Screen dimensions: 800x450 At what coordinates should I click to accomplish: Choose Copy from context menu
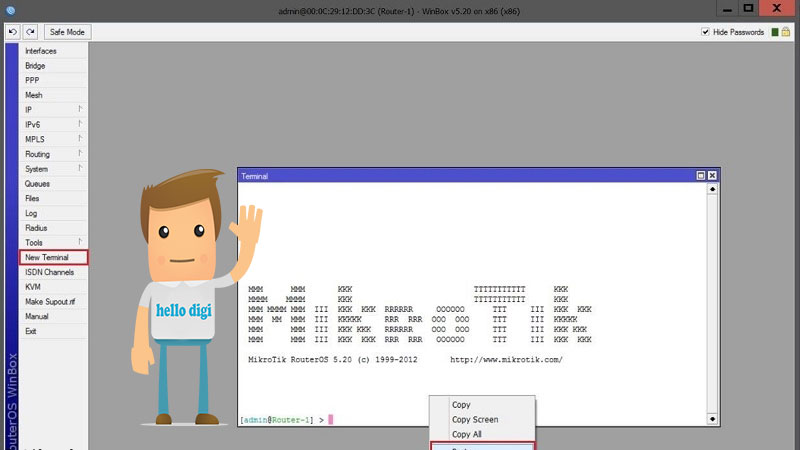(x=482, y=405)
